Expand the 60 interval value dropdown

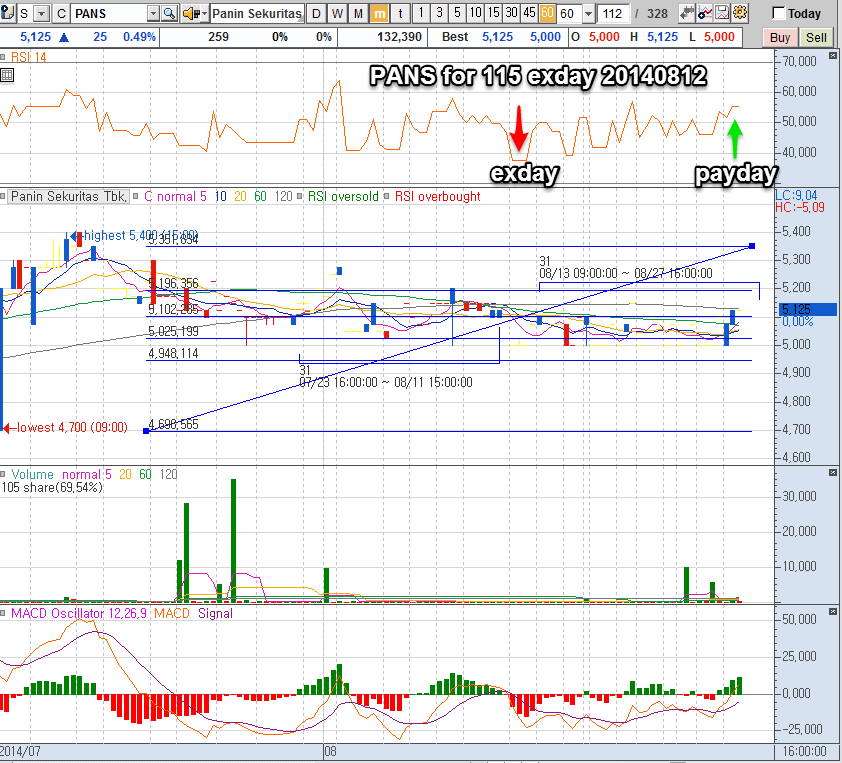589,13
